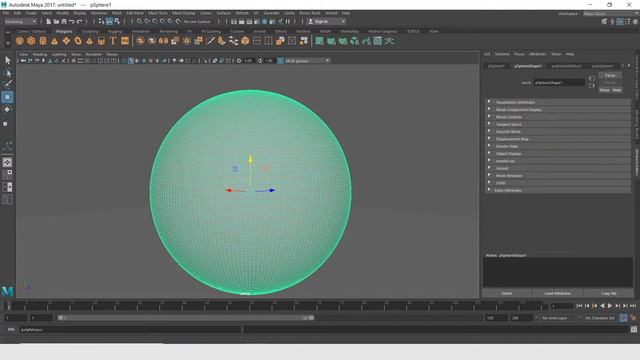
Task: Click the New Scene file icon
Action: [48, 22]
